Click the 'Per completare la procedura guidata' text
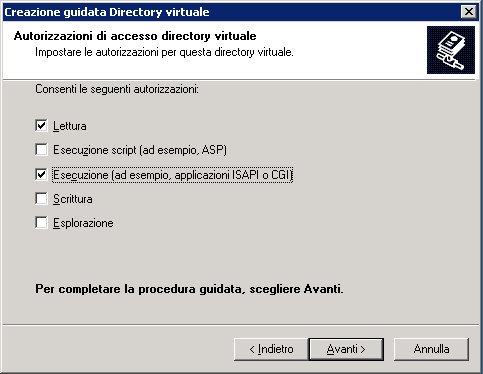This screenshot has width=483, height=374. [x=189, y=289]
